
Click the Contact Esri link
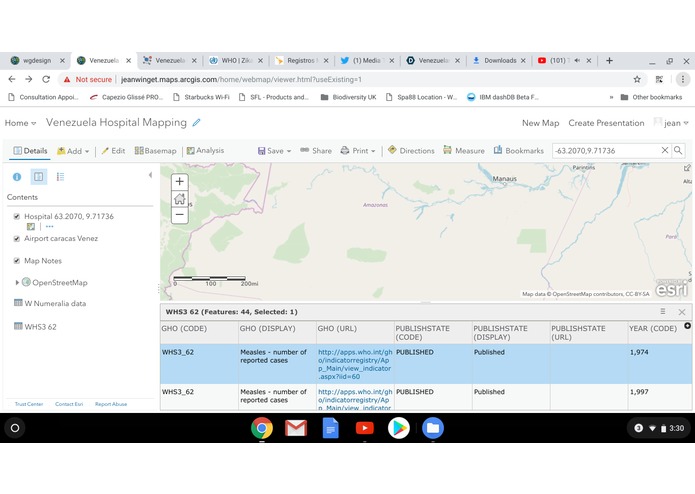coord(69,404)
